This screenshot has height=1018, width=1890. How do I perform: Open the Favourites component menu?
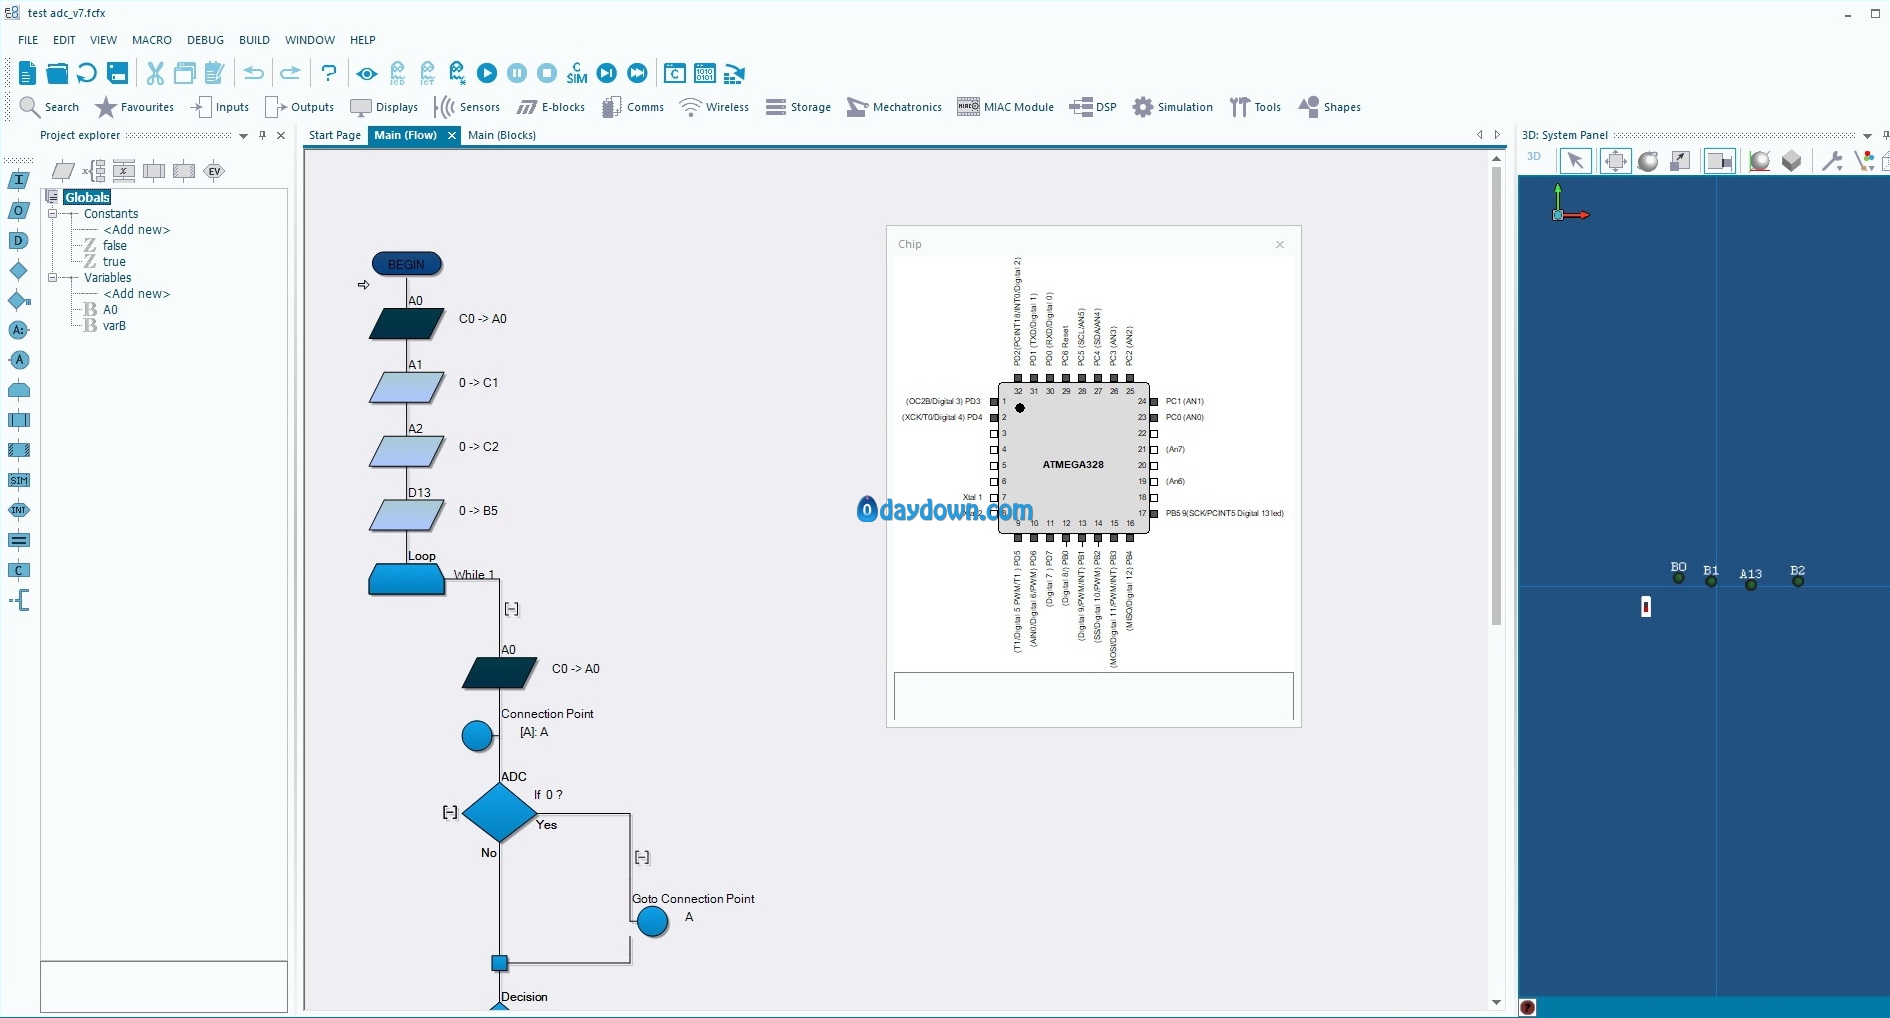[134, 107]
